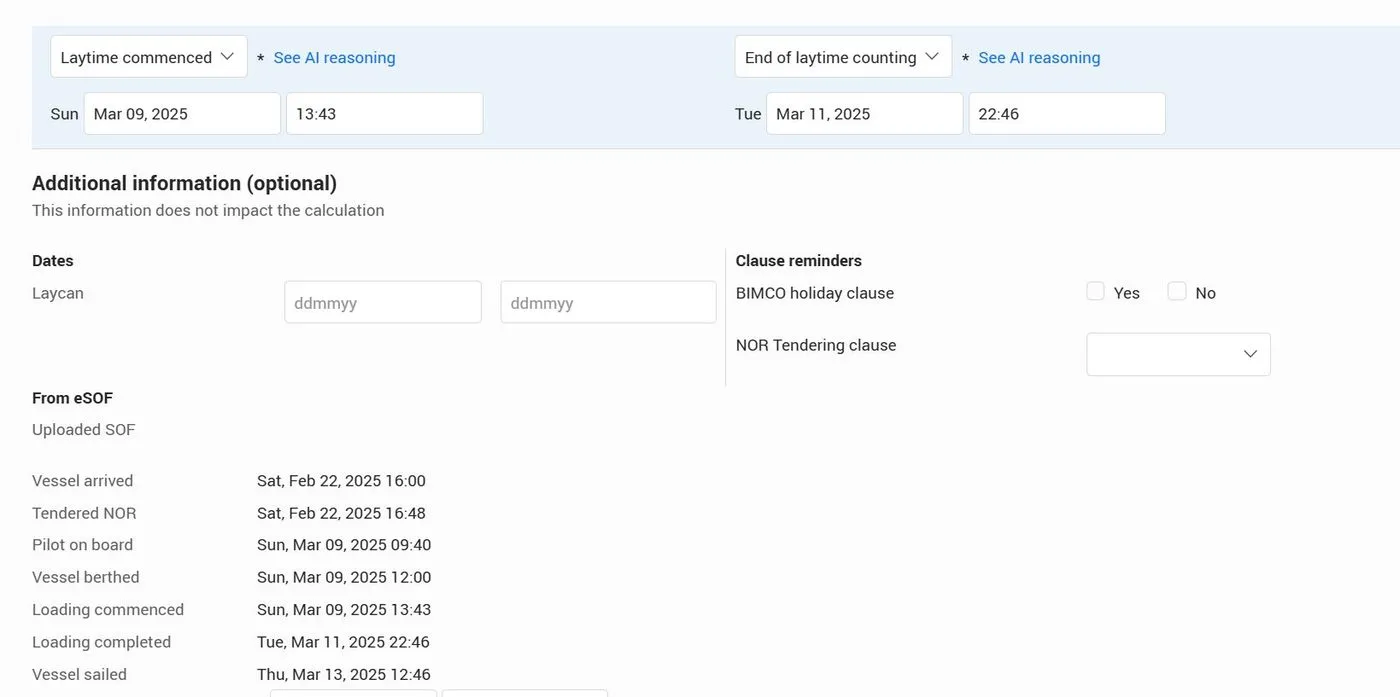Open See AI reasoning for Laytime commenced

pos(334,58)
